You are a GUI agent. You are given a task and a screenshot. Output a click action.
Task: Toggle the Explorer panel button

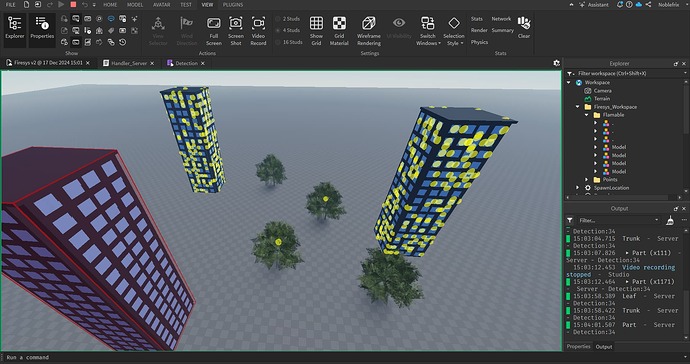[x=15, y=29]
